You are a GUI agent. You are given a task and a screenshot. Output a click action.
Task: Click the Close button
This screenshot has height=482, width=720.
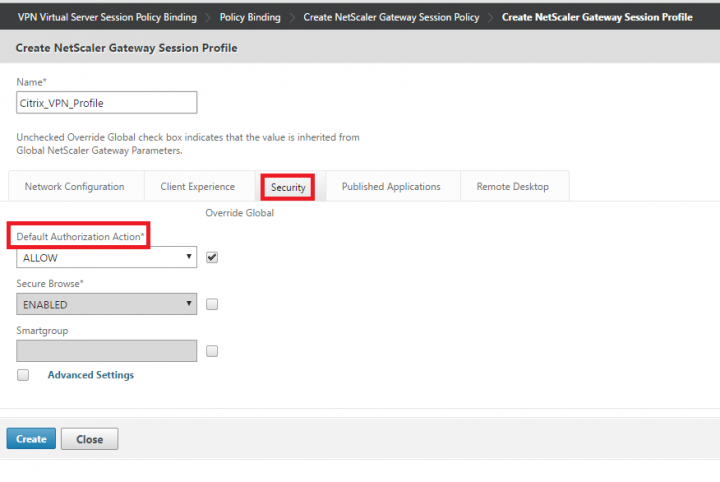[x=89, y=439]
